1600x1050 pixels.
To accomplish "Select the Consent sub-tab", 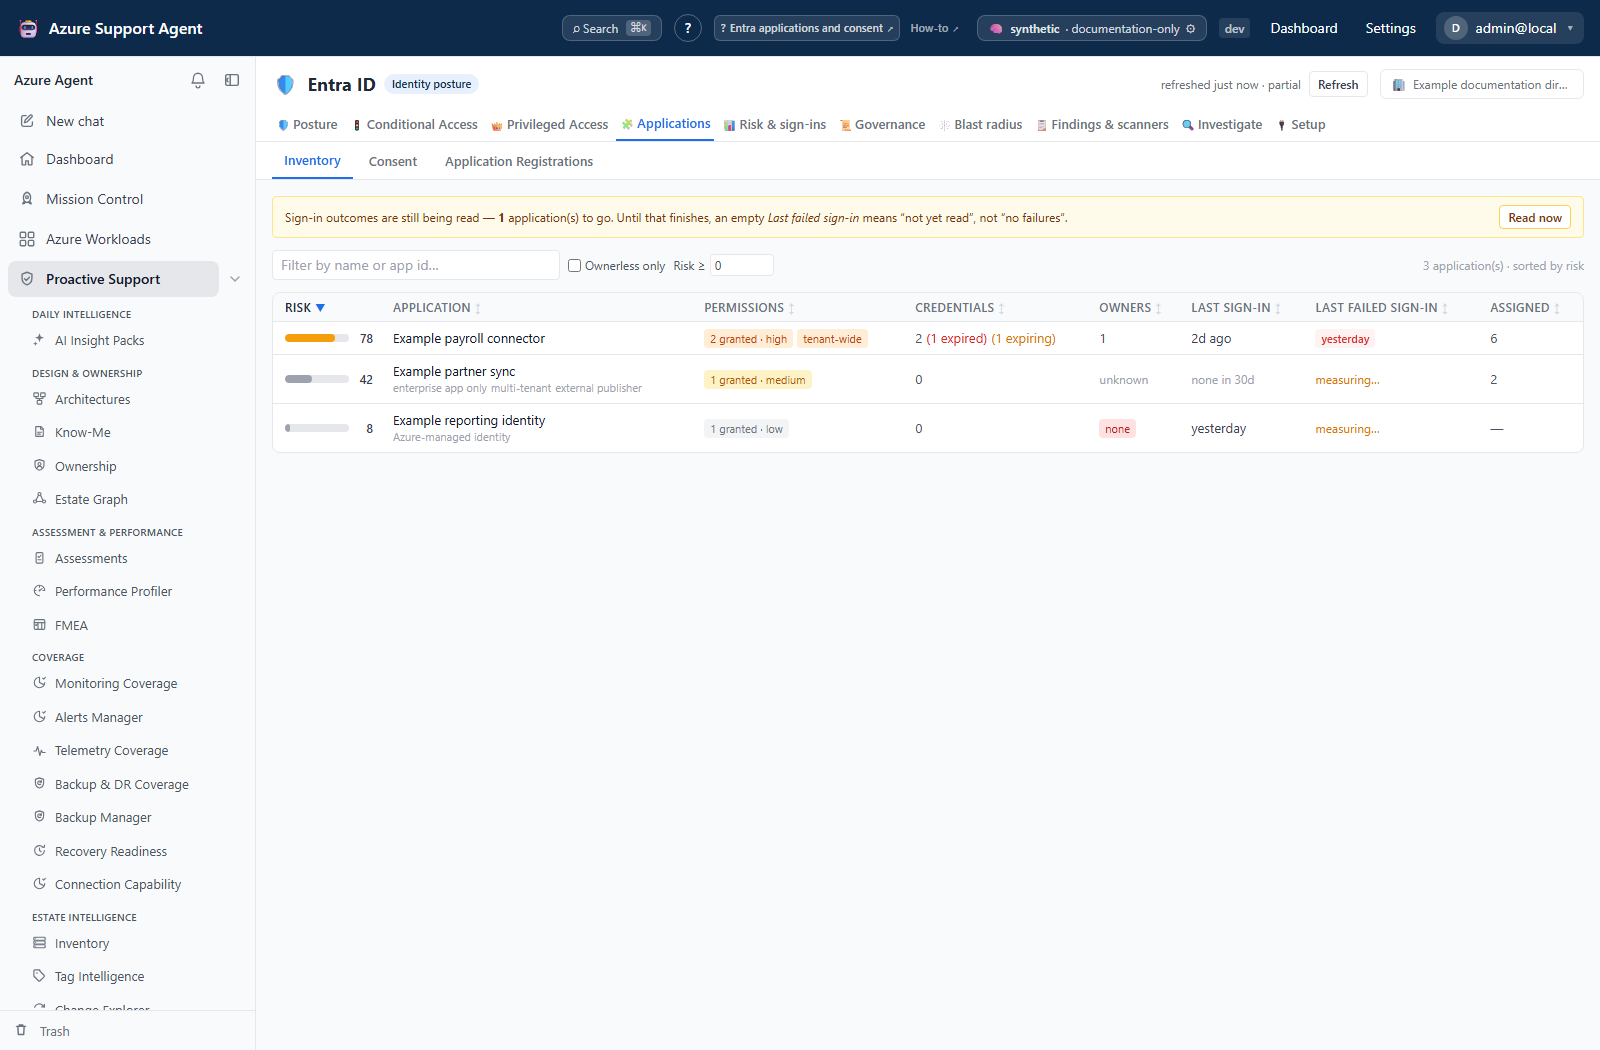I will [393, 162].
